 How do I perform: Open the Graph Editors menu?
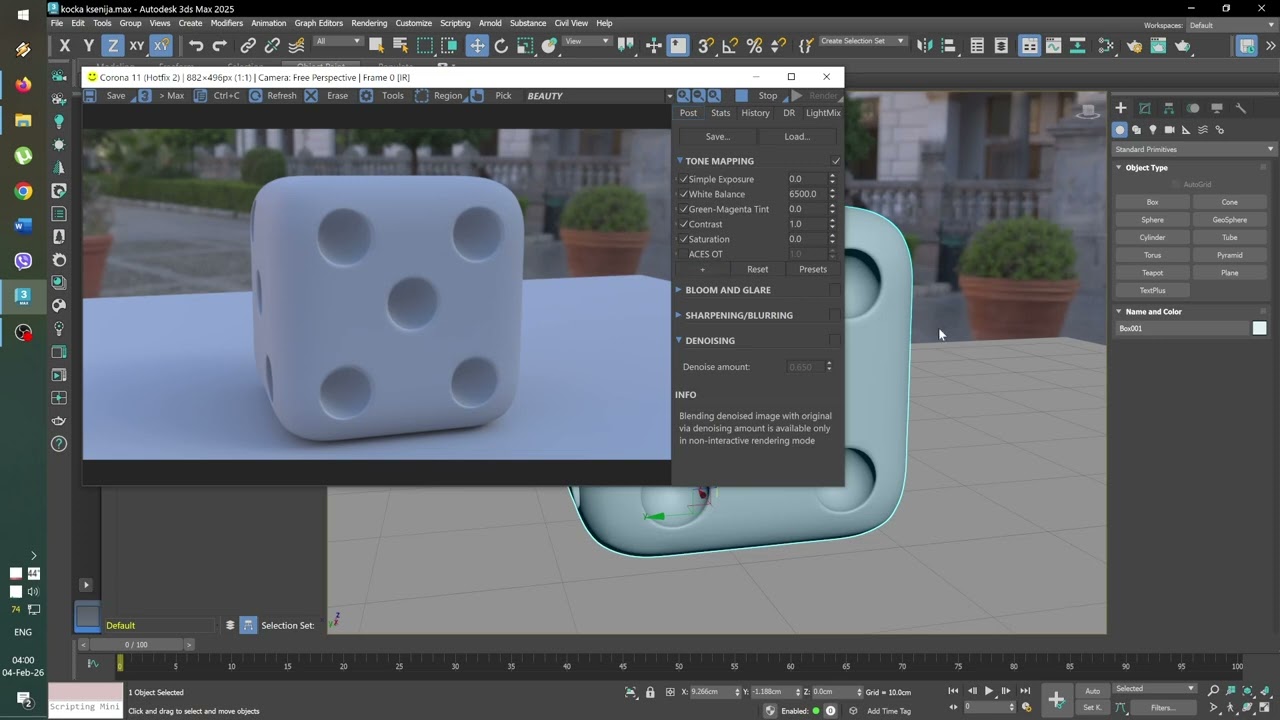click(x=318, y=23)
